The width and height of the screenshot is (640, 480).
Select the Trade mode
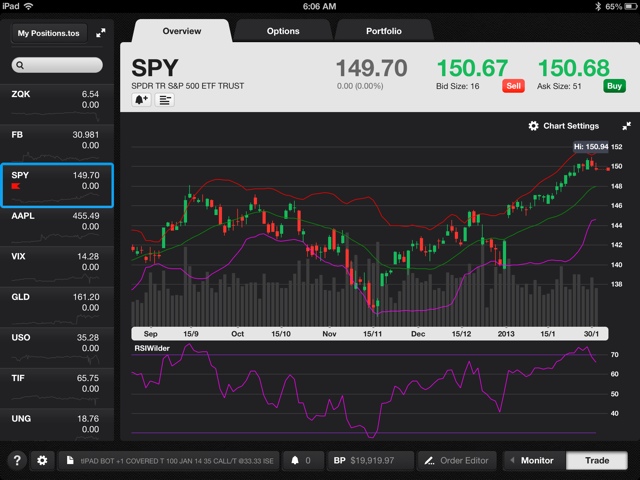597,460
